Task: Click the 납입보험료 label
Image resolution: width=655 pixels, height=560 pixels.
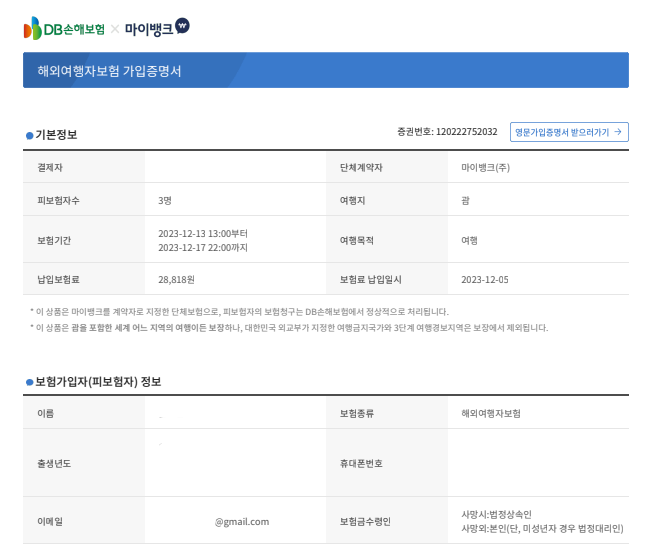Action: coord(58,279)
